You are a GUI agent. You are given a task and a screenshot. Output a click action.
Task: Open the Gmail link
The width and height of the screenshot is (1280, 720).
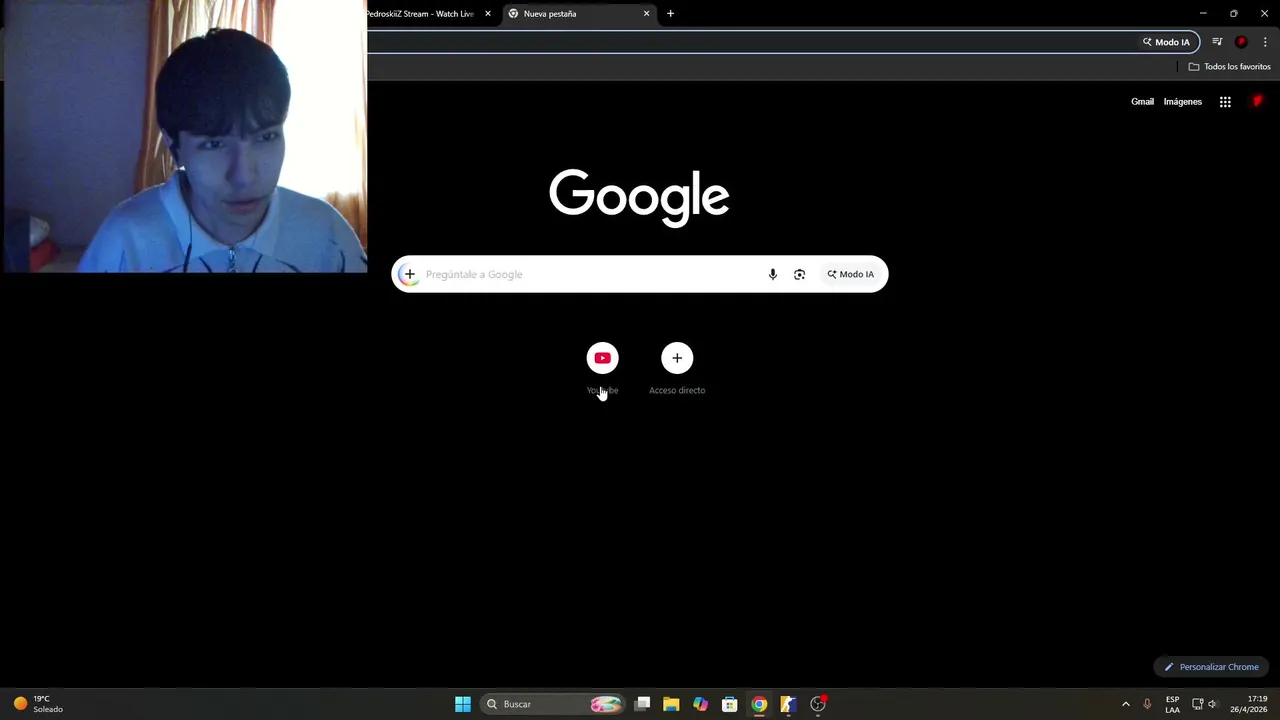1142,102
